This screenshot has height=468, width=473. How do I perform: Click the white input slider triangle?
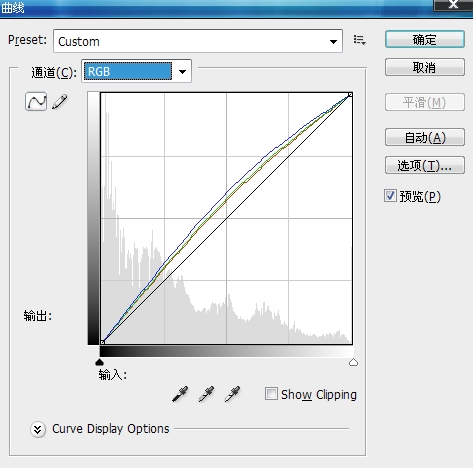tap(353, 362)
